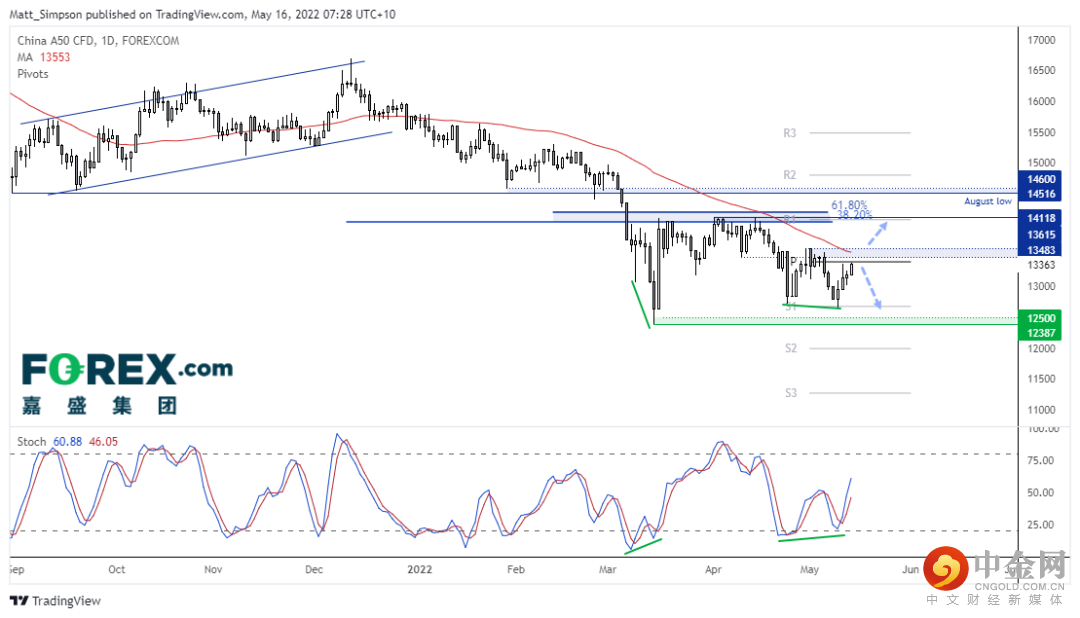Click the upward dashed blue arrow head
This screenshot has width=1080, height=618.
coord(882,226)
